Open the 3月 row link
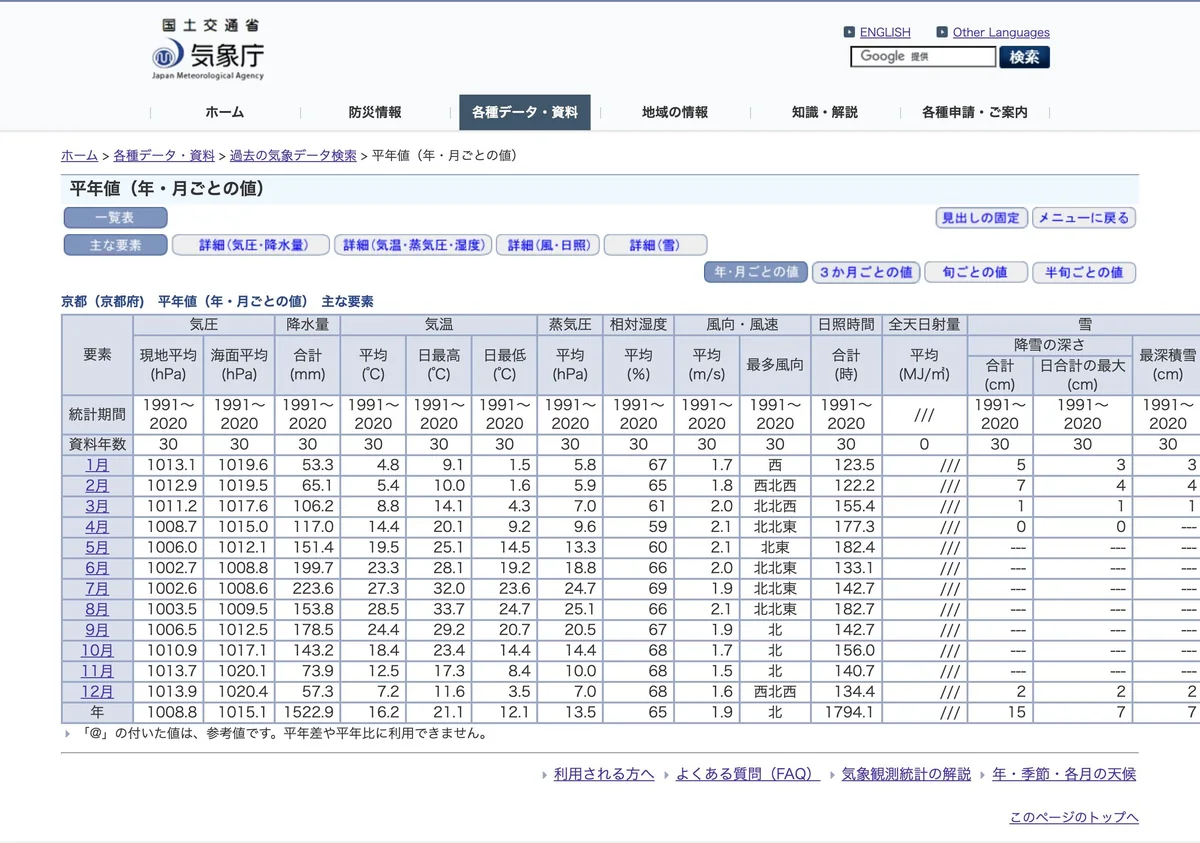Screen dimensions: 1200x843 pyautogui.click(x=97, y=506)
